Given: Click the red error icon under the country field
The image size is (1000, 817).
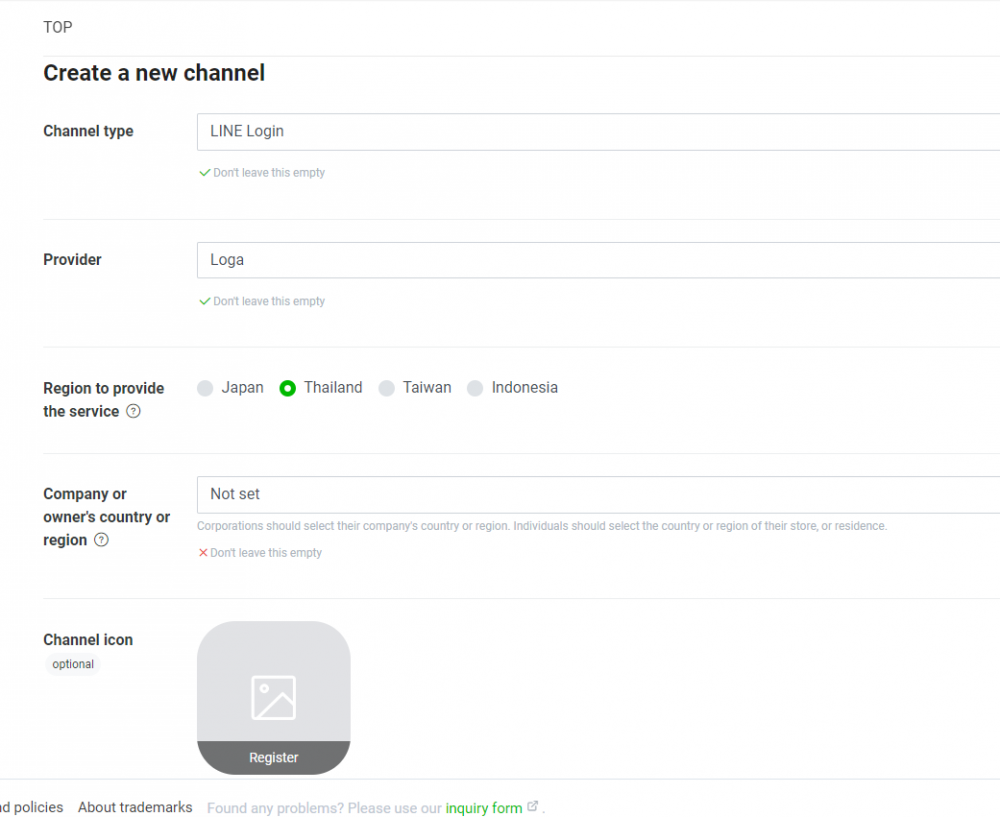Looking at the screenshot, I should click(x=203, y=552).
